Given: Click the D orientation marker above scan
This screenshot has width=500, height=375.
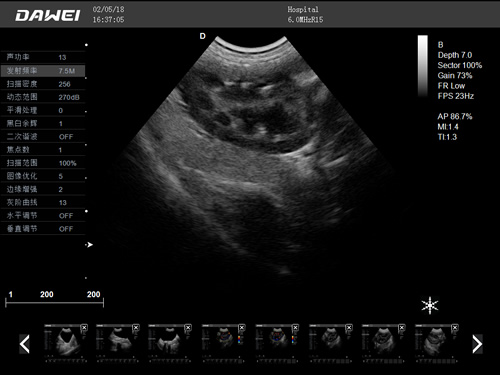Looking at the screenshot, I should point(202,36).
